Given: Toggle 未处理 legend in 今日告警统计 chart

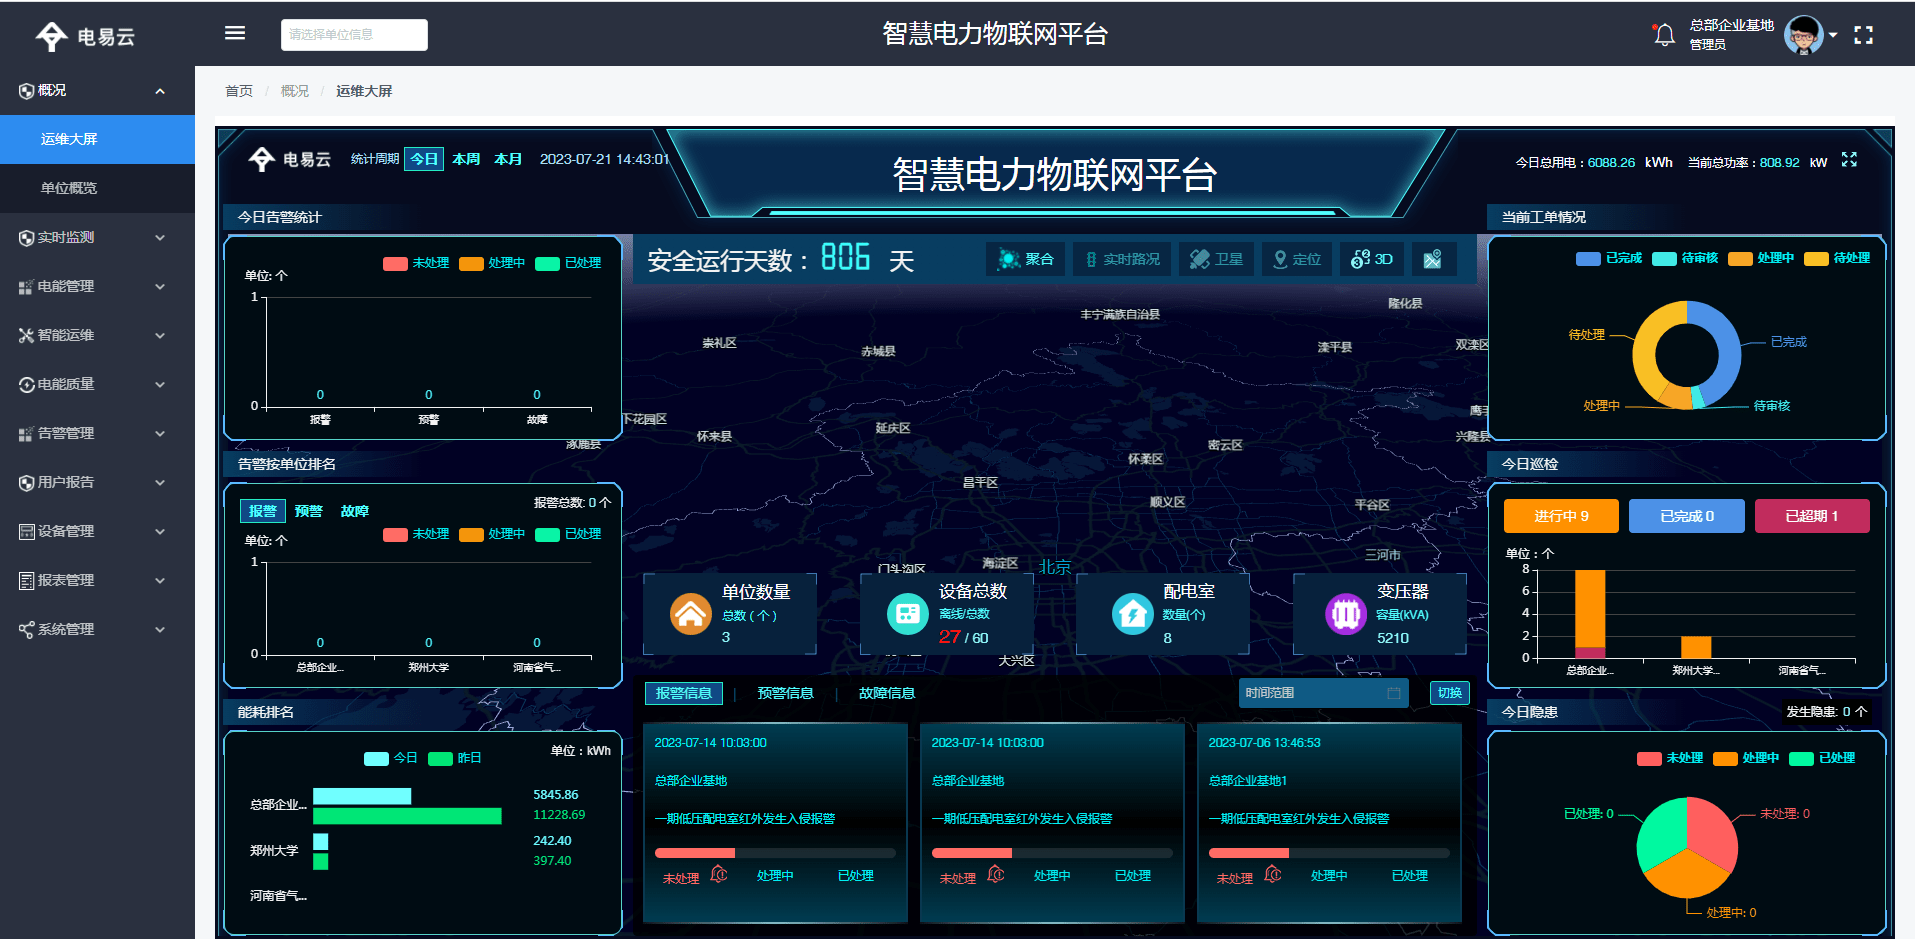Looking at the screenshot, I should pyautogui.click(x=410, y=263).
